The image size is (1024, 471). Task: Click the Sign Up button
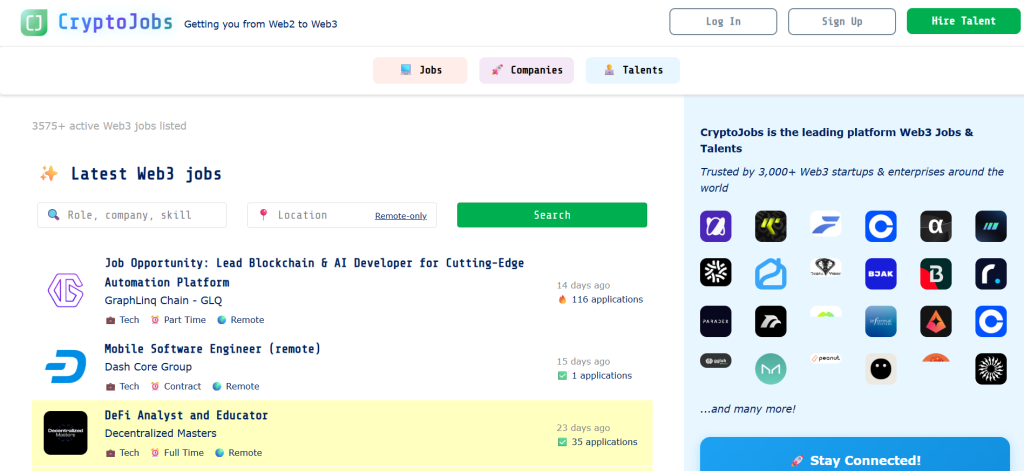tap(842, 22)
